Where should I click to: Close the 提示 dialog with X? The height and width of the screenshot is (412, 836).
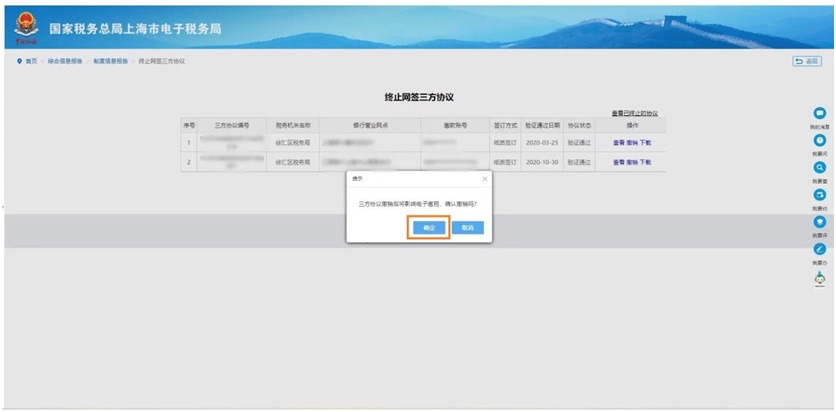pyautogui.click(x=485, y=179)
